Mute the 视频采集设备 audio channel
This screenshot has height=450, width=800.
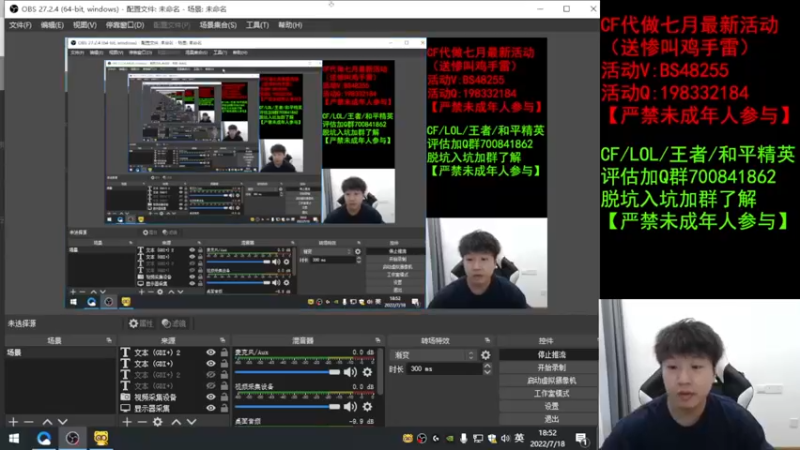(x=350, y=407)
